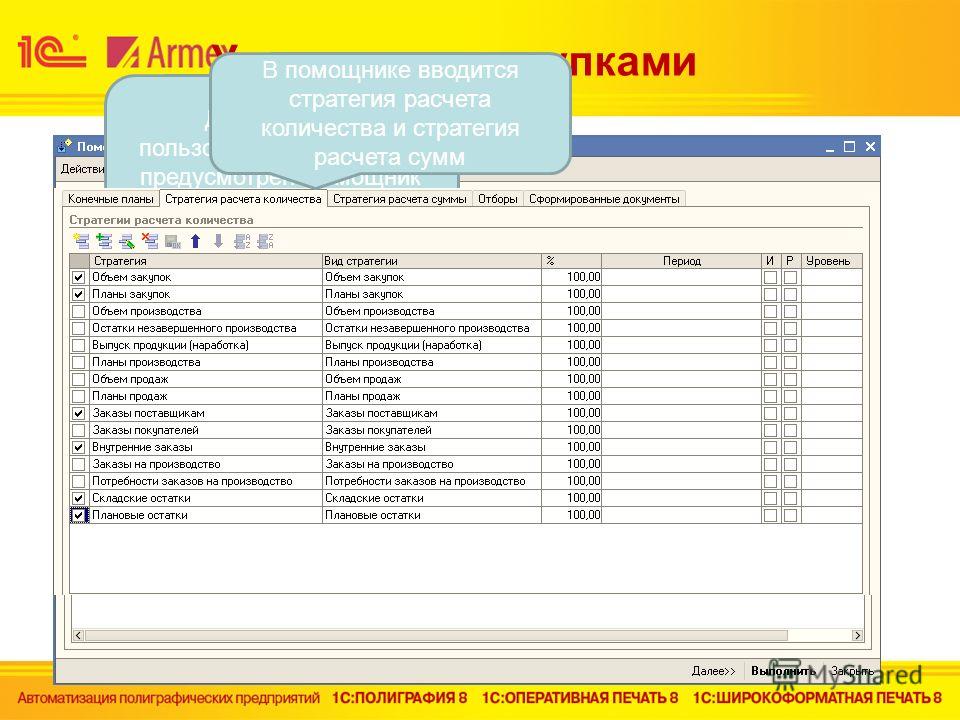Screen dimensions: 960x720
Task: Uncheck the Внутренние заказы strategy checkbox
Action: pyautogui.click(x=78, y=447)
